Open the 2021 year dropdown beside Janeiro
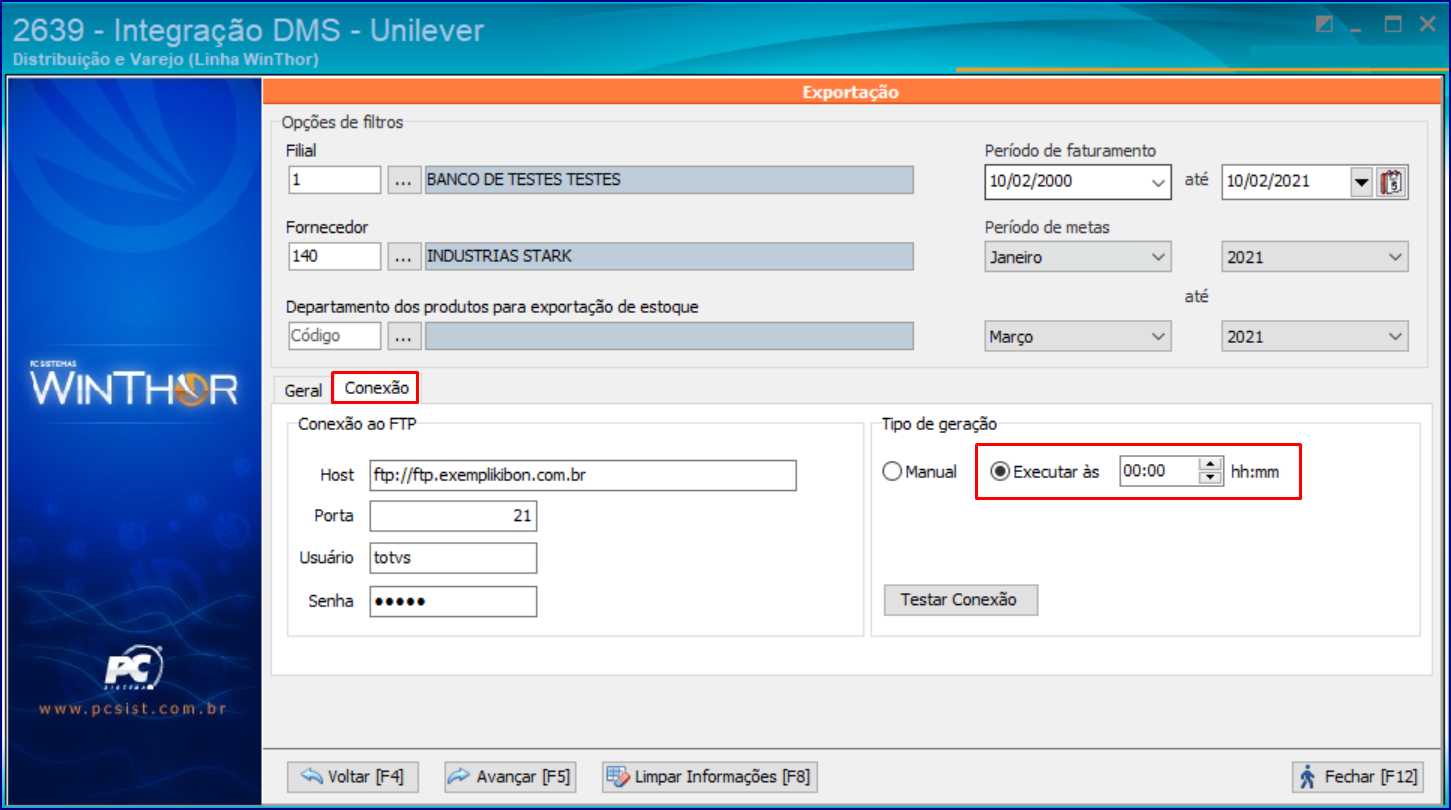The height and width of the screenshot is (810, 1451). coord(1315,257)
